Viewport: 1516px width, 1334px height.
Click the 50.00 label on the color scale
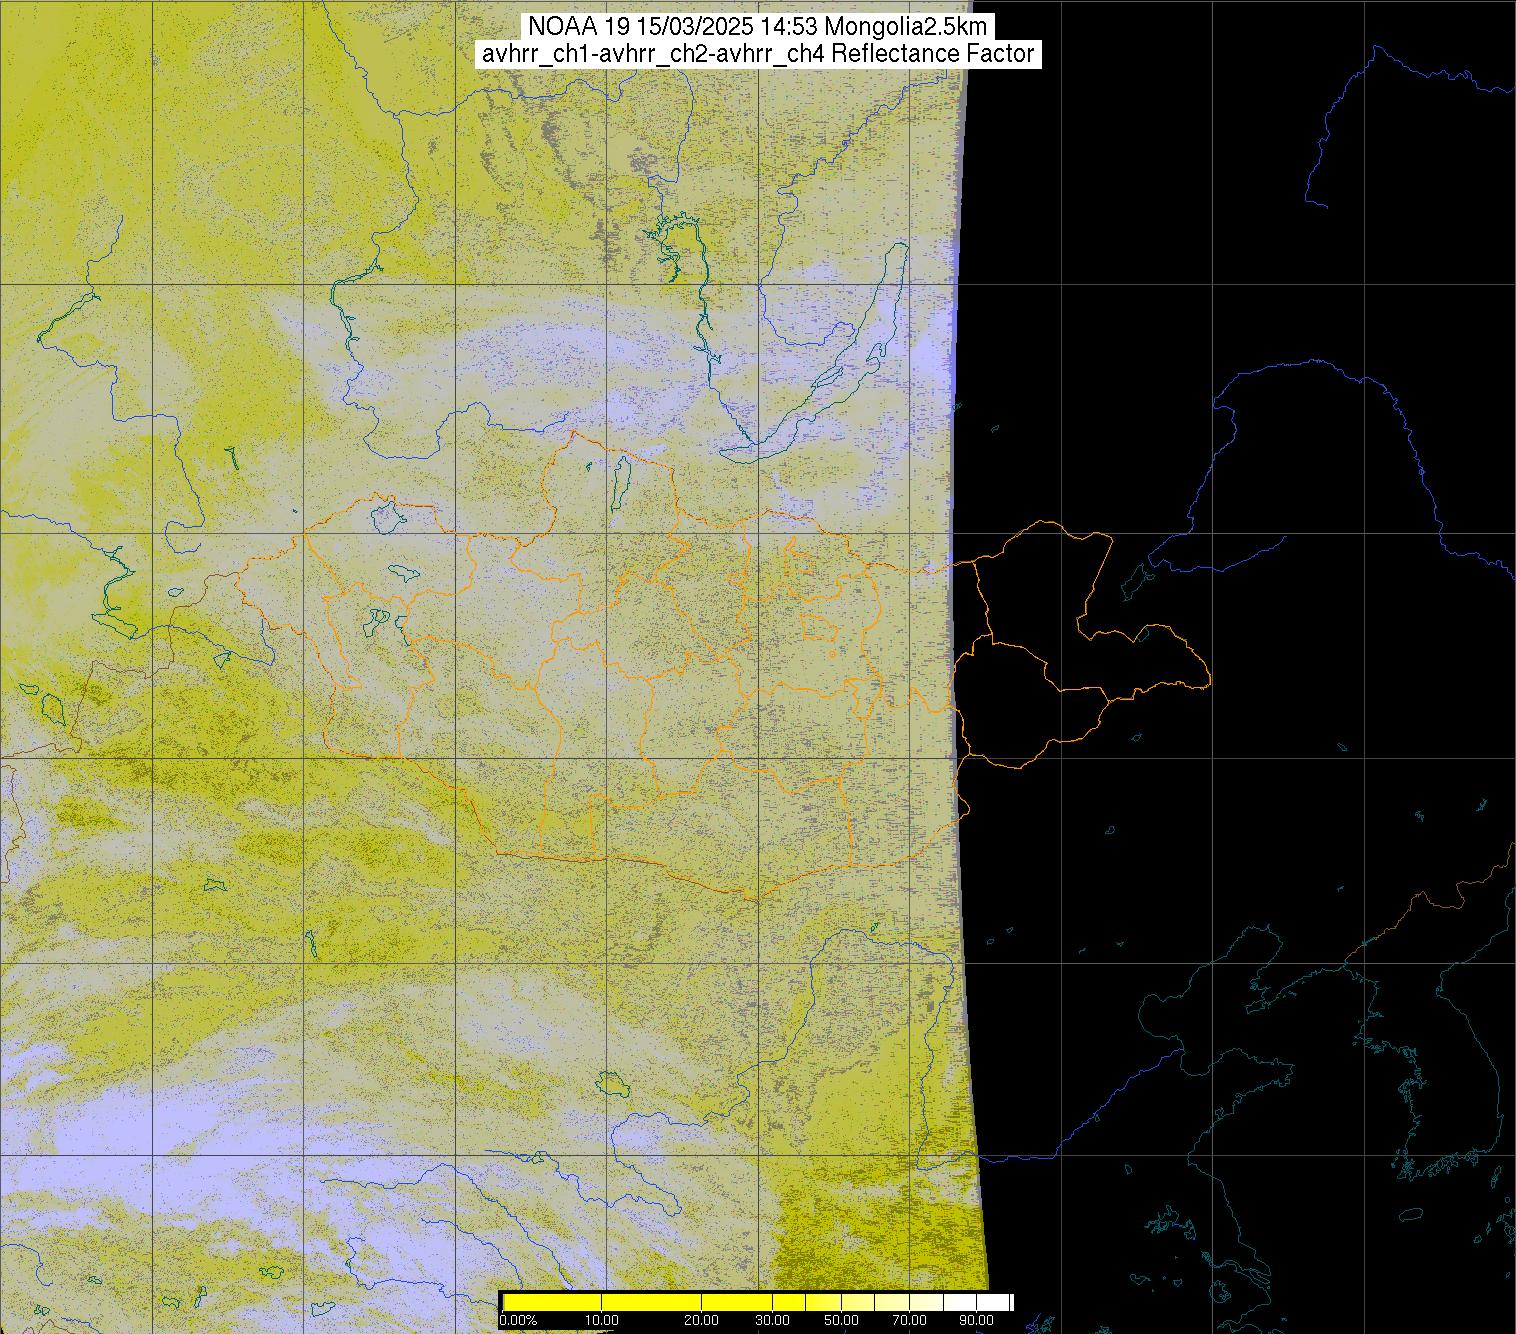841,1321
